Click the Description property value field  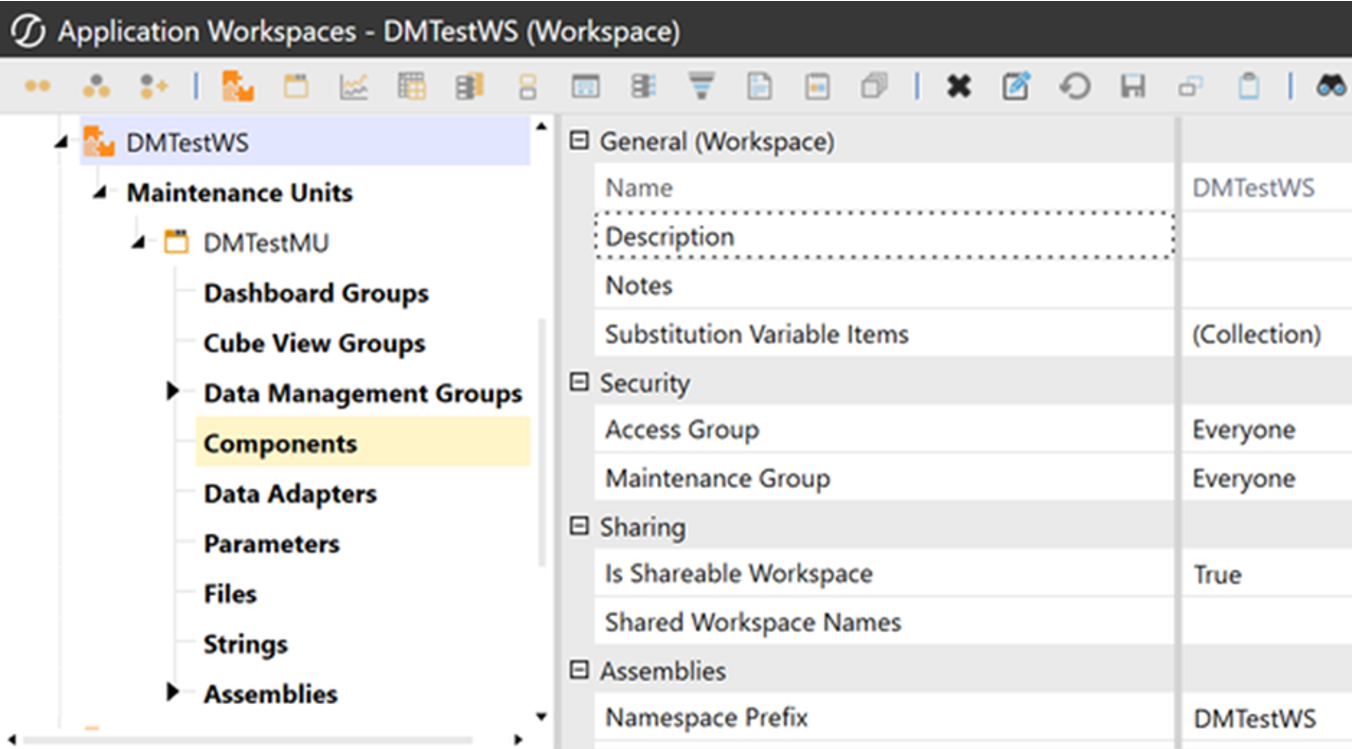[1265, 237]
